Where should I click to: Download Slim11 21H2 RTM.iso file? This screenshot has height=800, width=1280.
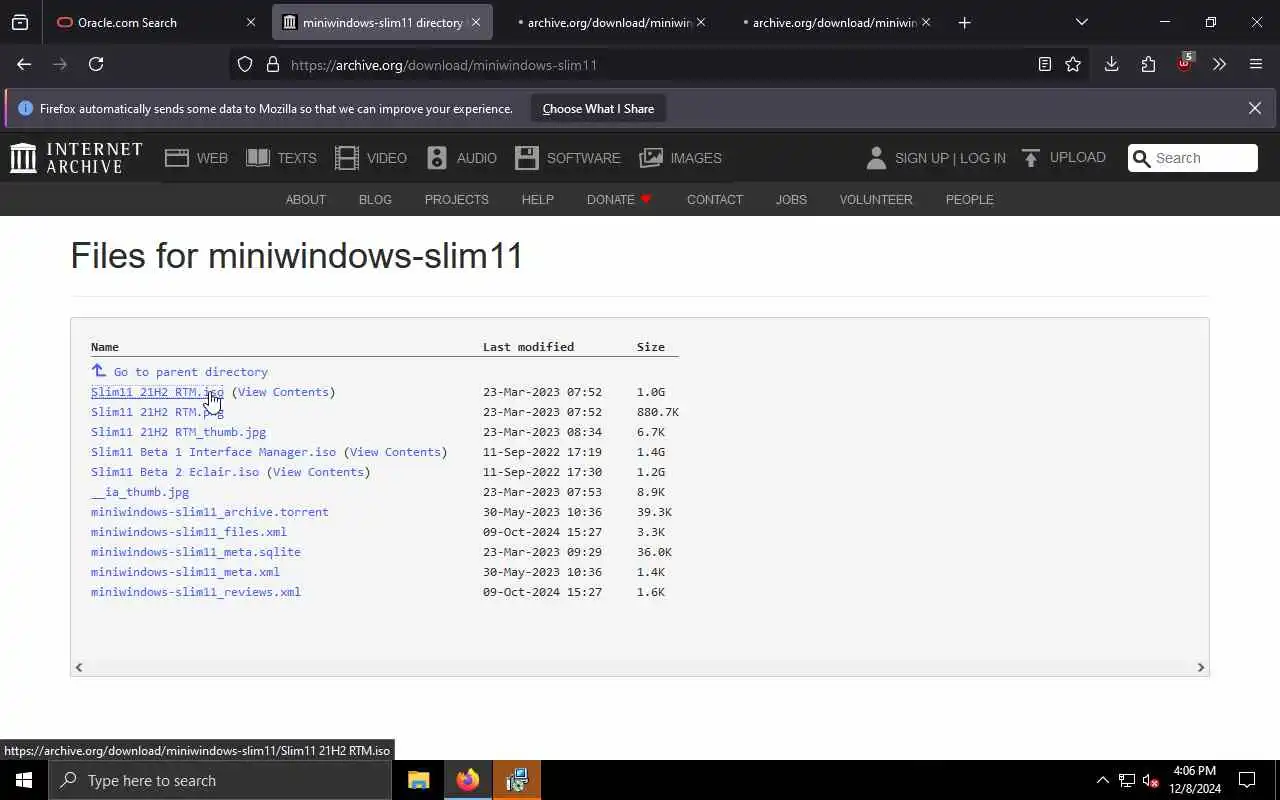point(157,392)
